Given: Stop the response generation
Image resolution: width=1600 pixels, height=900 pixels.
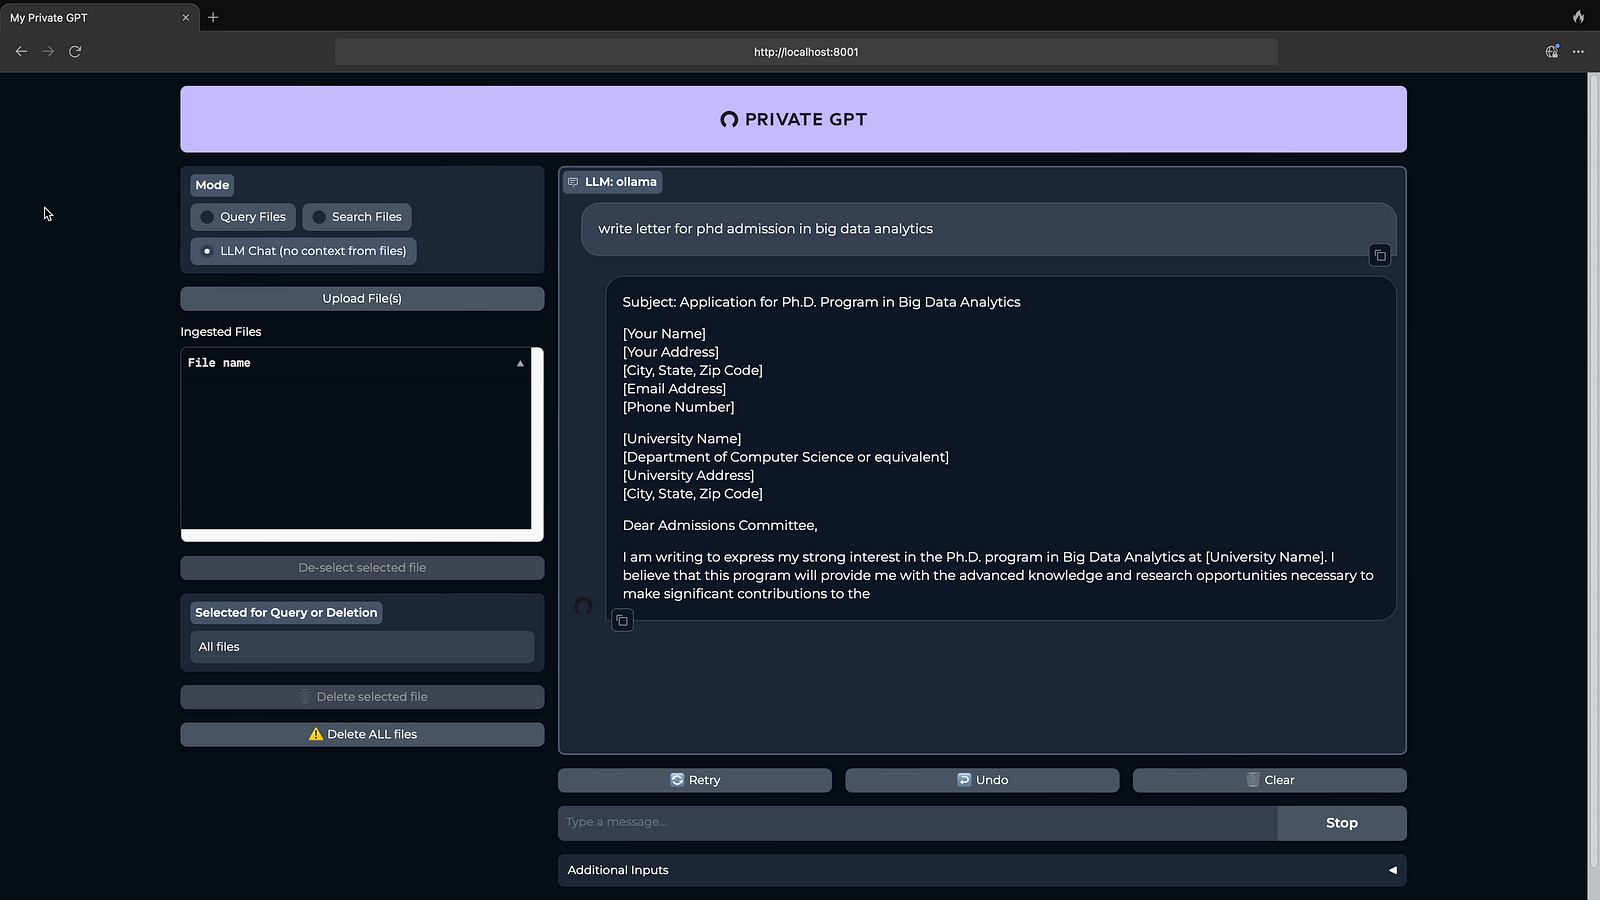Looking at the screenshot, I should point(1341,823).
